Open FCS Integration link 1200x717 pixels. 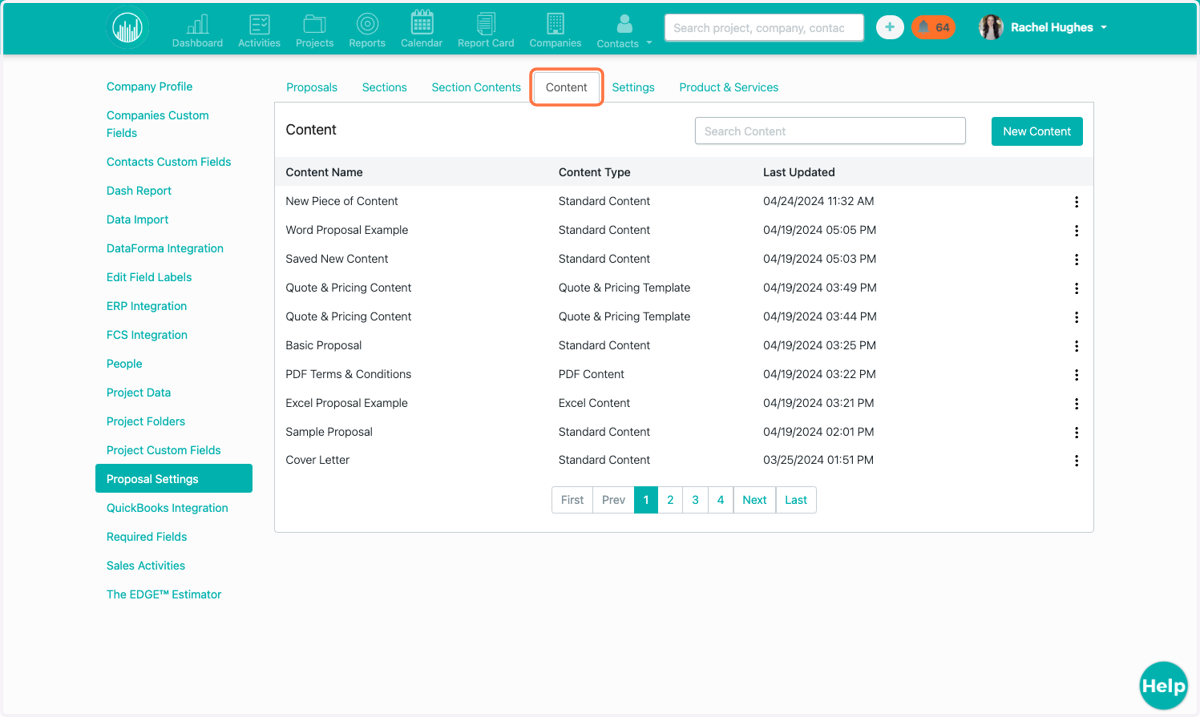[x=147, y=335]
